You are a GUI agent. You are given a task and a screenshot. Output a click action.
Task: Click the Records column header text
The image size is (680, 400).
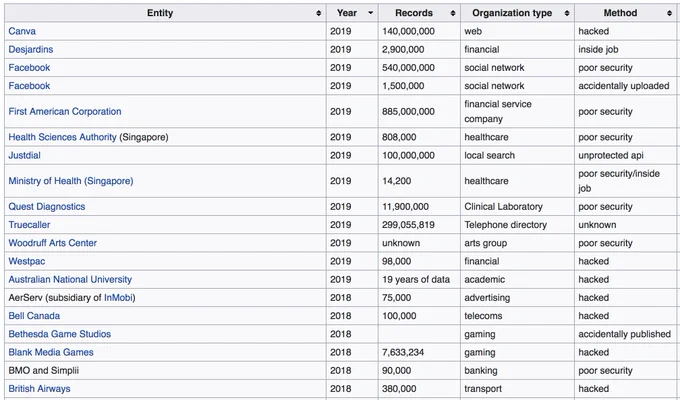click(x=414, y=13)
